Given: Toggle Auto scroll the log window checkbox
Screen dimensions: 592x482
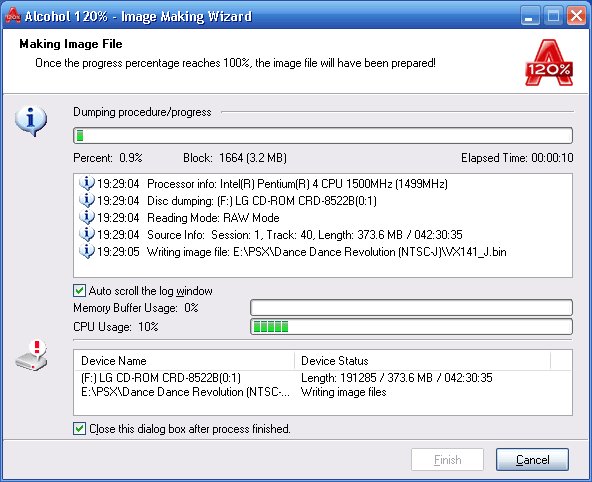Looking at the screenshot, I should (79, 291).
